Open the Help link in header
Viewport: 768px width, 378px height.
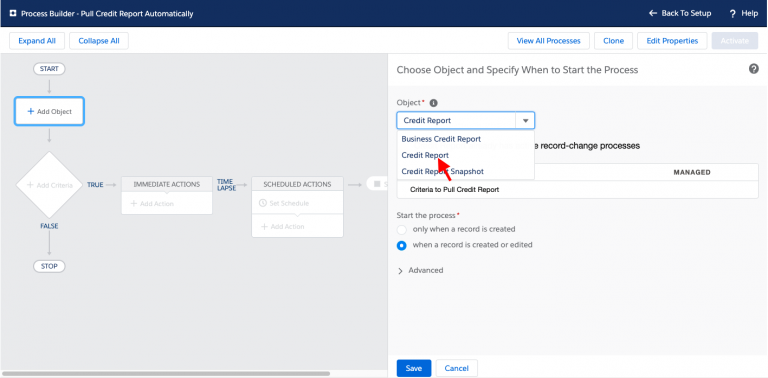tap(744, 14)
